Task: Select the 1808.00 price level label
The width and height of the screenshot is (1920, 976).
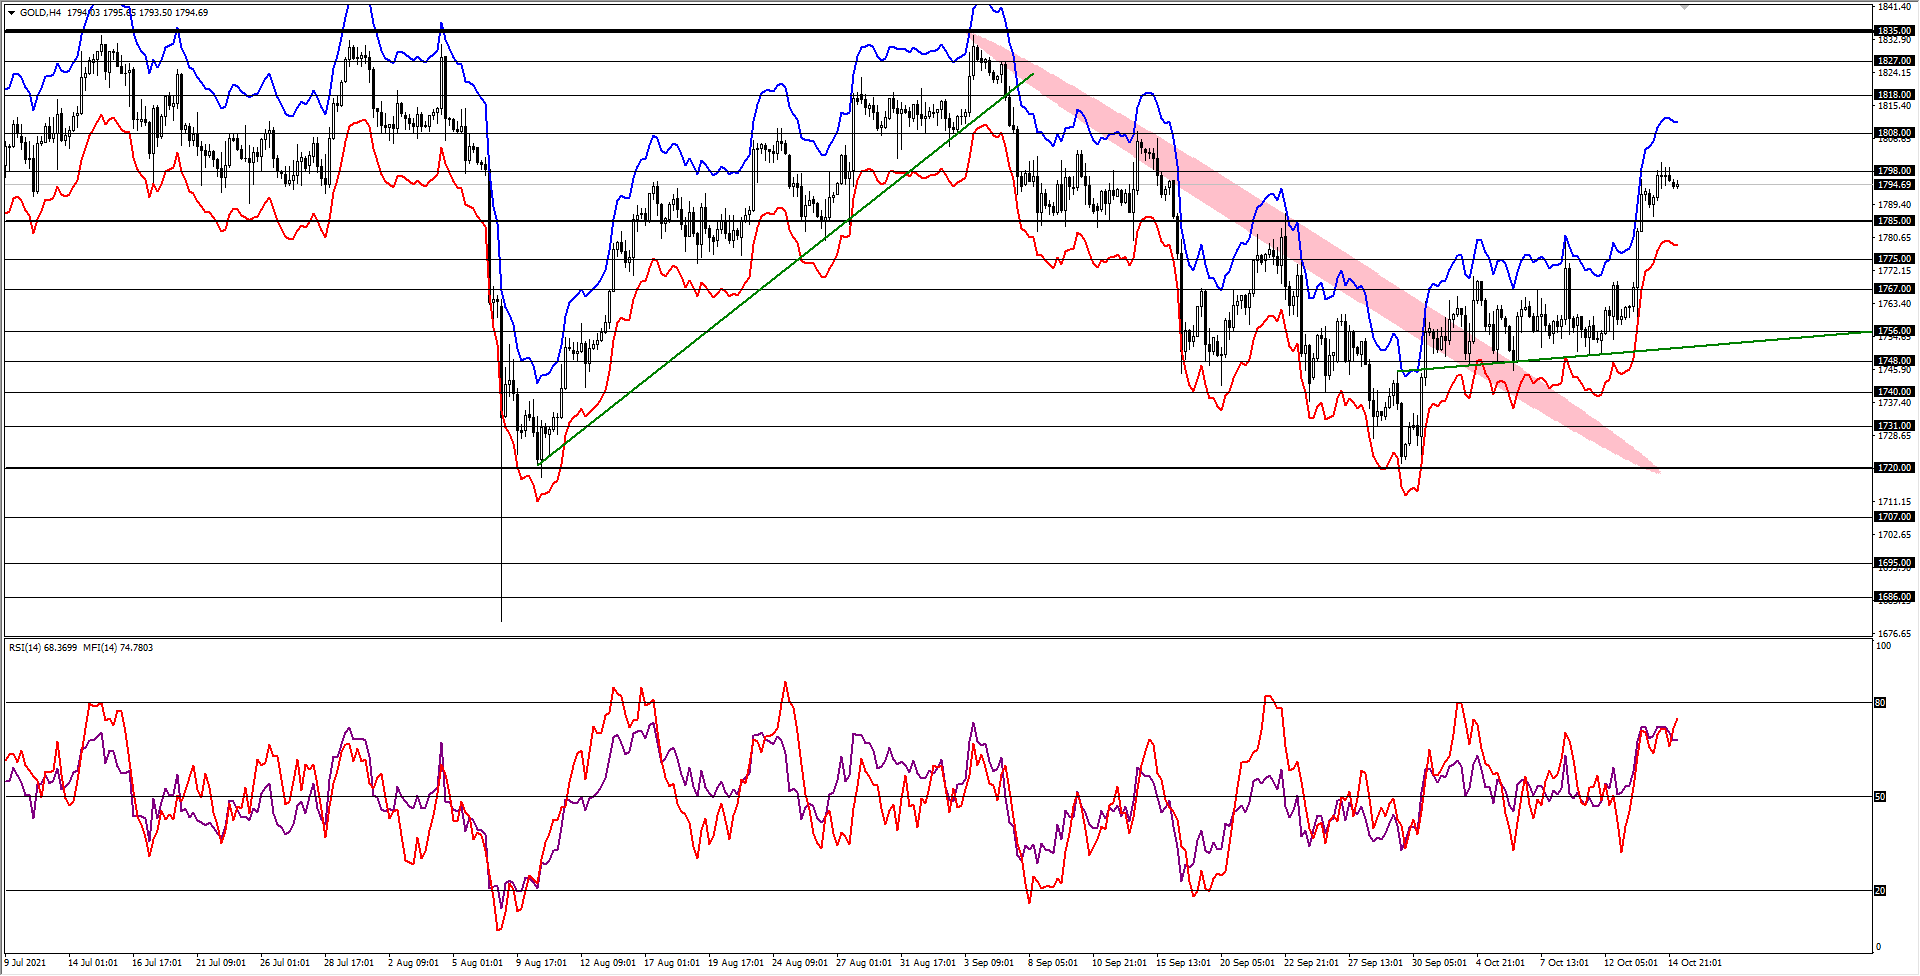Action: [1894, 133]
